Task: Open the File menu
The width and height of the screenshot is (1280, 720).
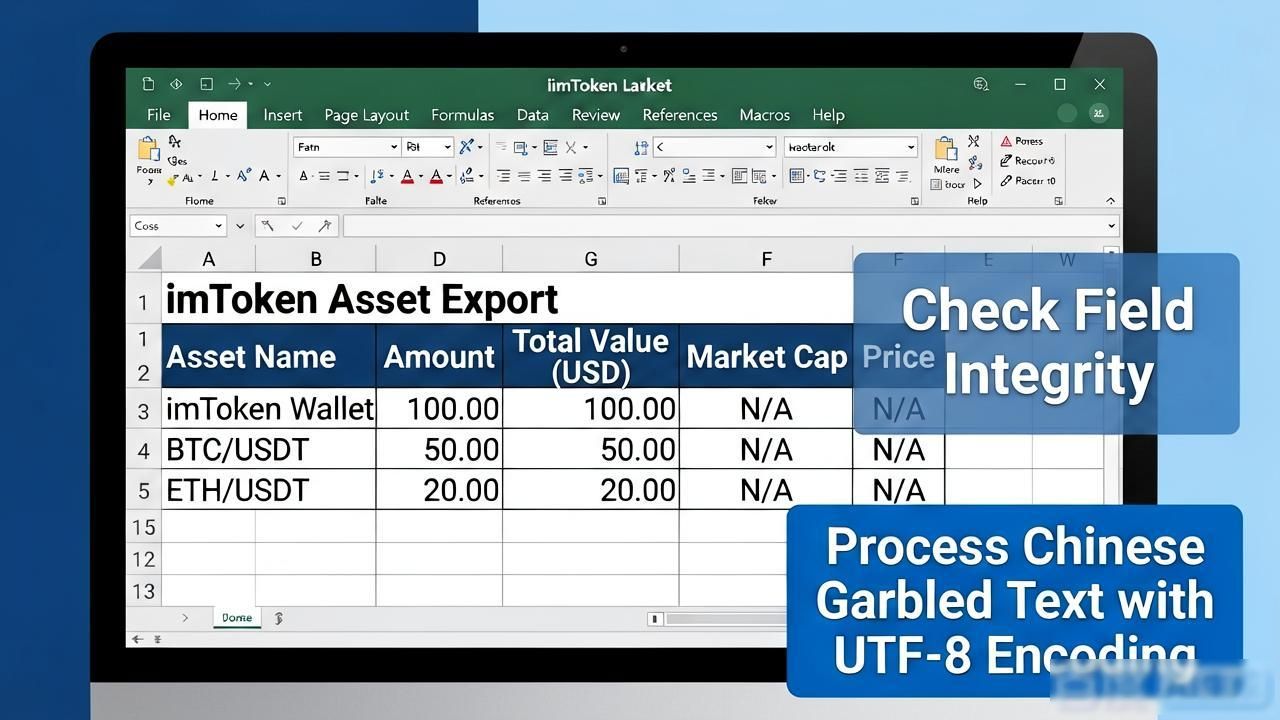Action: coord(158,115)
